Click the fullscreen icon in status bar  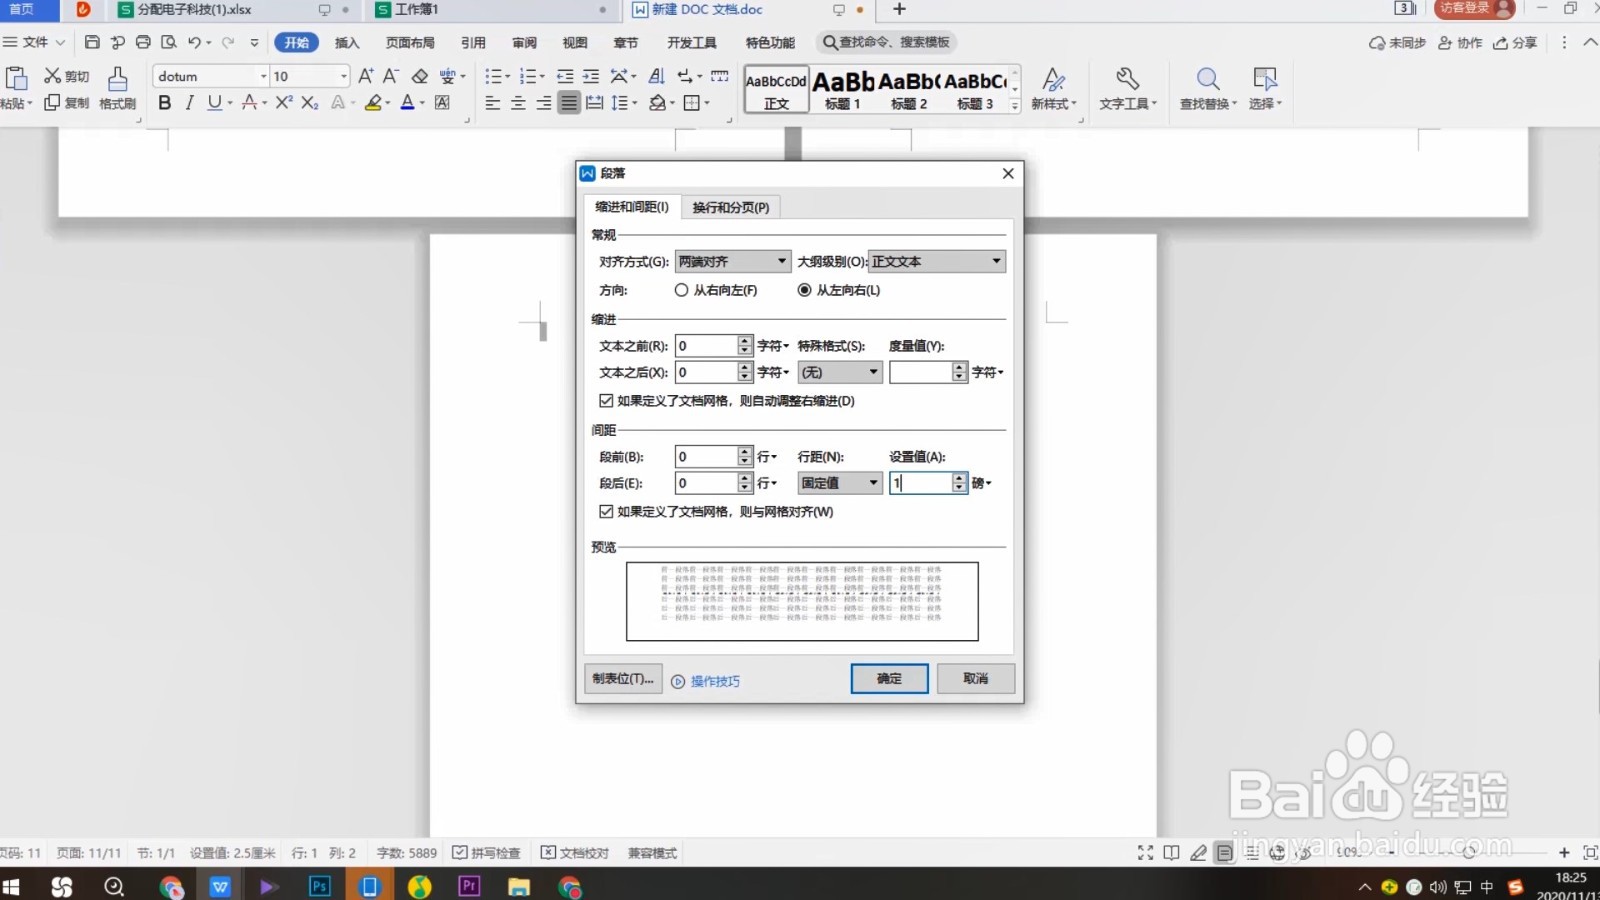click(1145, 853)
